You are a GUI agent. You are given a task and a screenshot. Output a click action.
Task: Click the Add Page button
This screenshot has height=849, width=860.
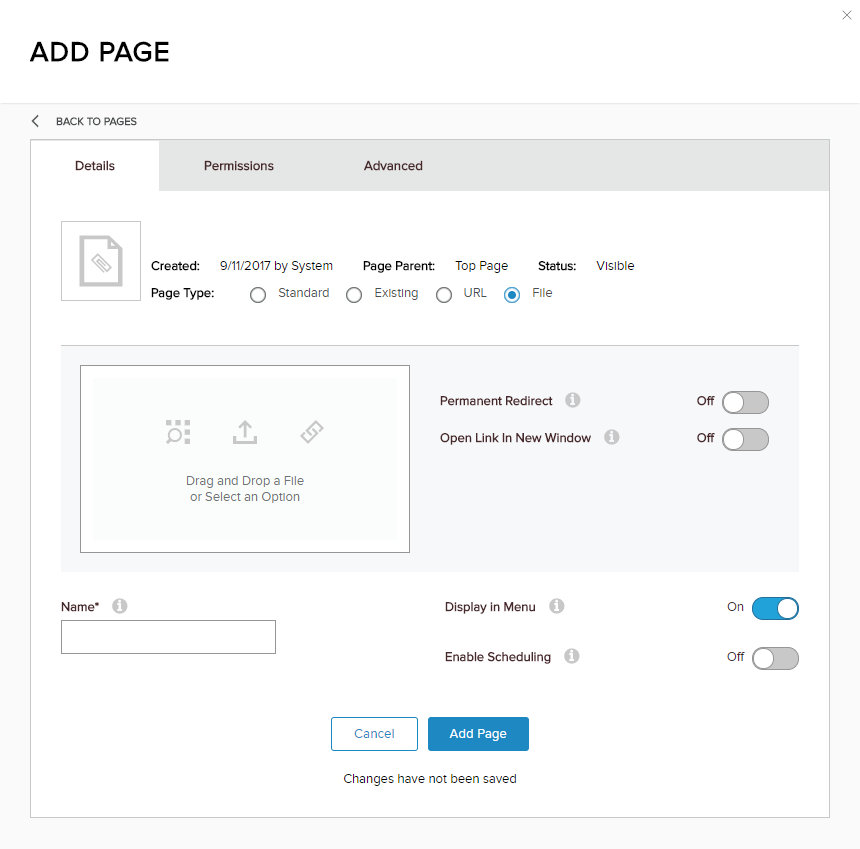tap(478, 734)
